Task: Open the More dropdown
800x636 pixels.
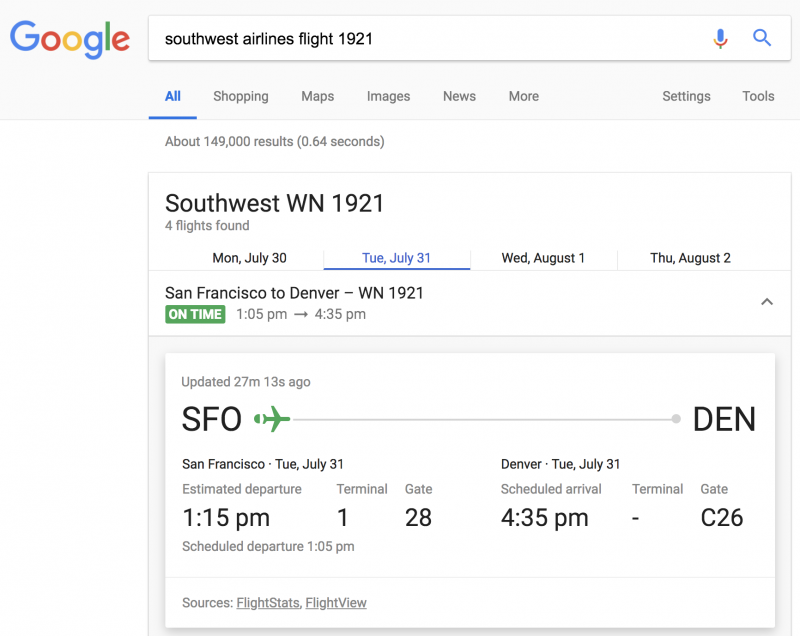Action: click(x=523, y=96)
